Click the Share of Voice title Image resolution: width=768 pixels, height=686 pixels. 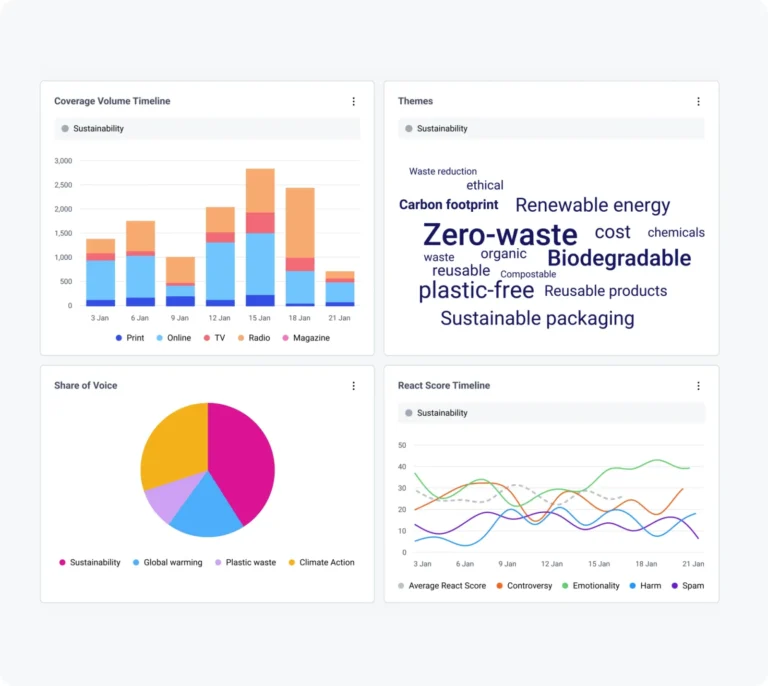pos(86,385)
